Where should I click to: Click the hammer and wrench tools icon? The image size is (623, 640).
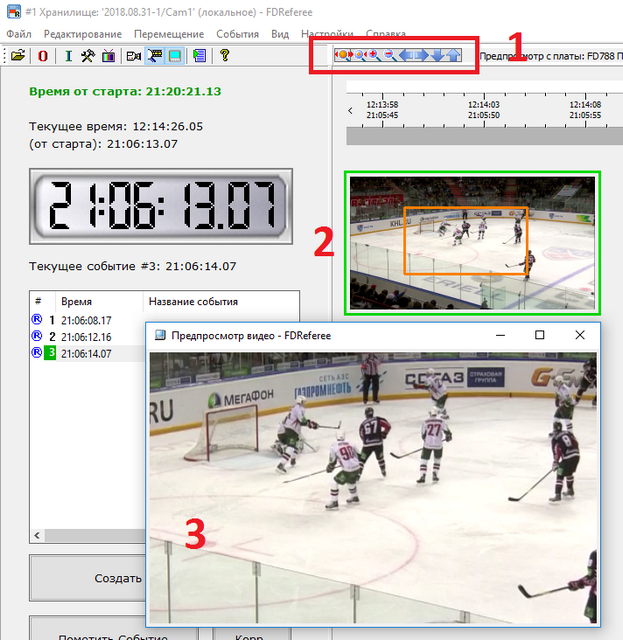(x=87, y=56)
